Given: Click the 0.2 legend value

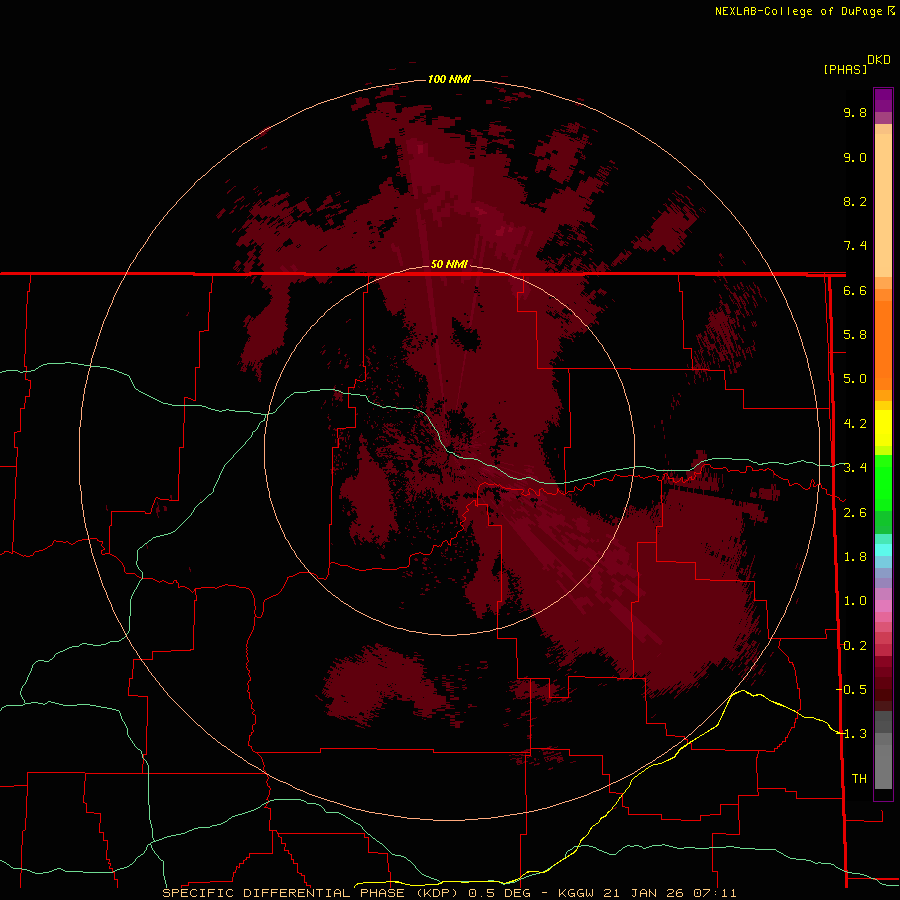Looking at the screenshot, I should [x=855, y=646].
